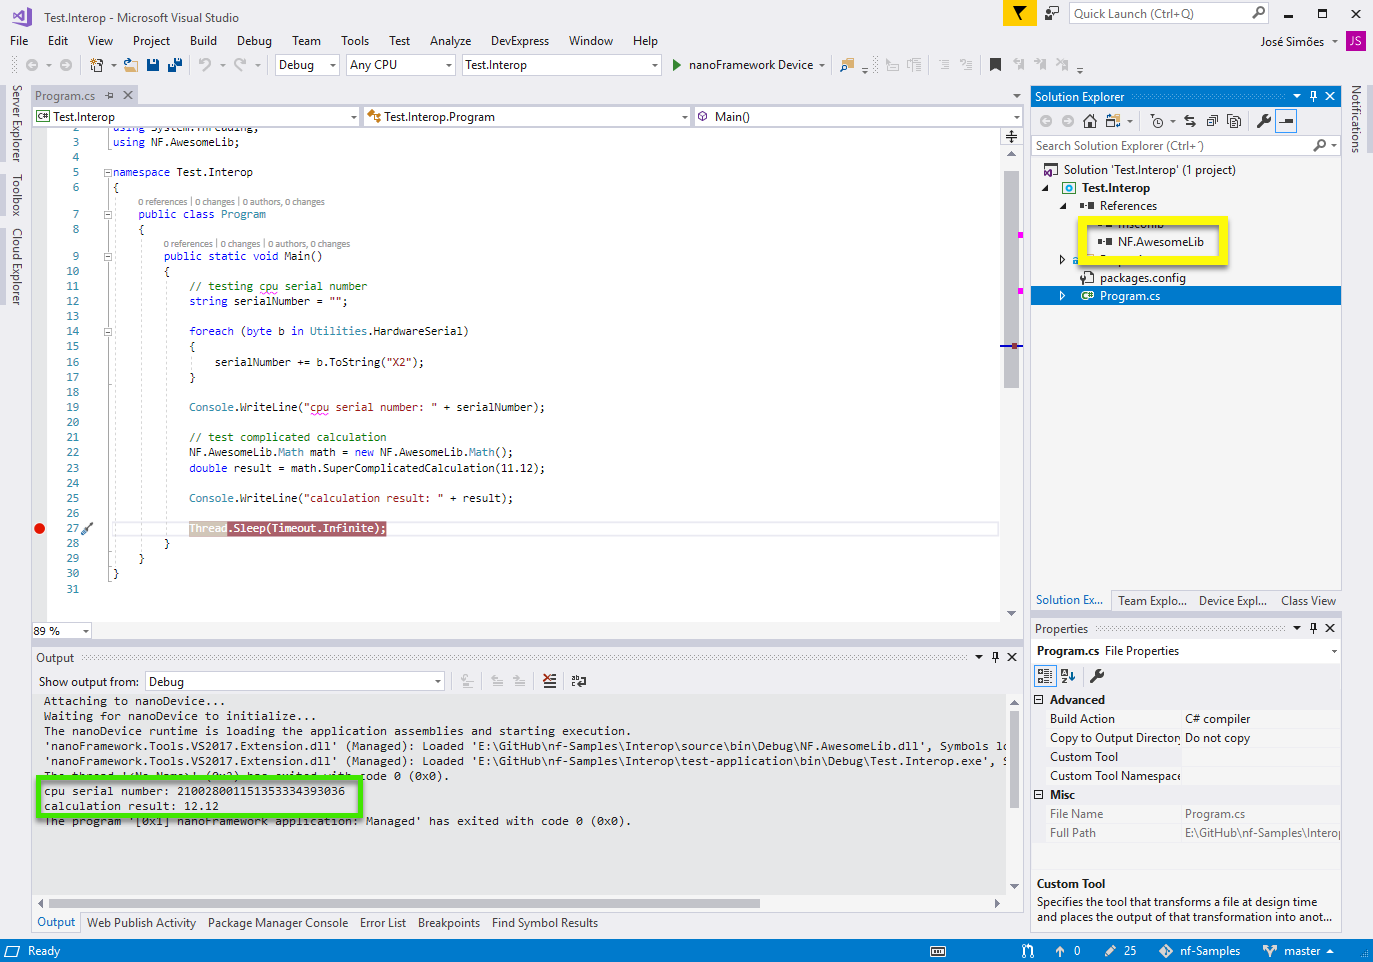Click the New Project toolbar icon
Viewport: 1373px width, 962px height.
[x=97, y=65]
